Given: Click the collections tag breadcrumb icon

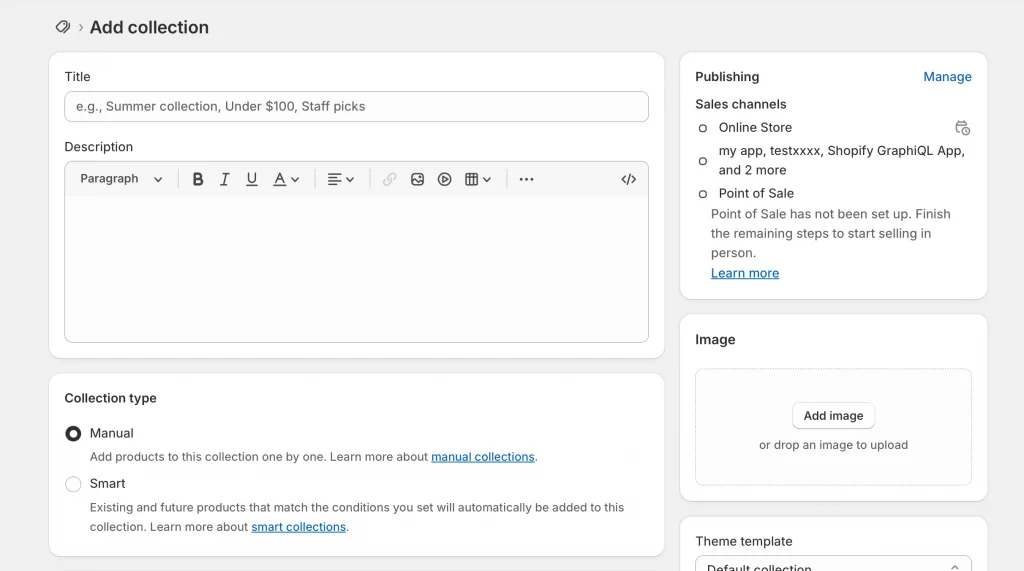Looking at the screenshot, I should click(63, 27).
